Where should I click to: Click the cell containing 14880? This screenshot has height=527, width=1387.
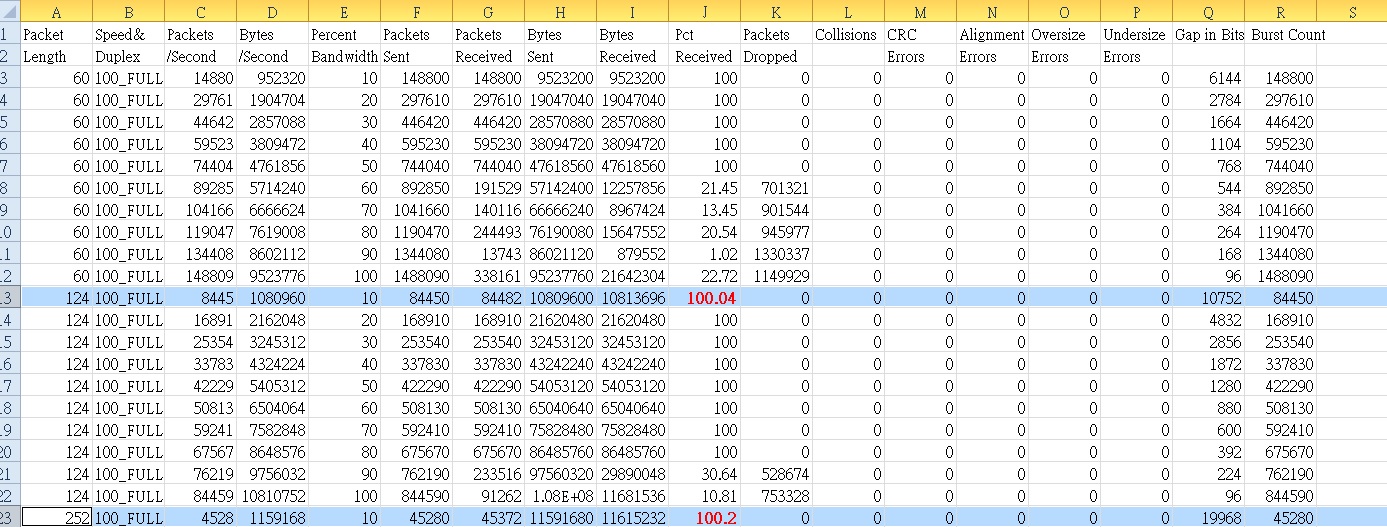(200, 78)
